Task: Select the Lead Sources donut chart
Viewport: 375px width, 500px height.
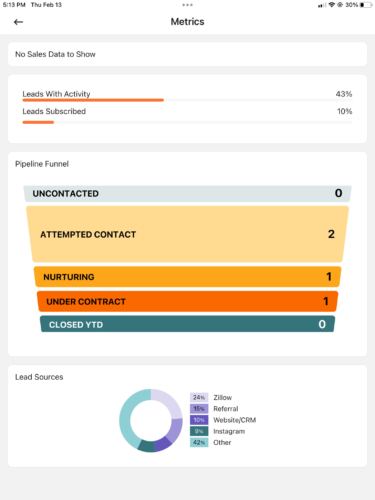Action: point(151,420)
